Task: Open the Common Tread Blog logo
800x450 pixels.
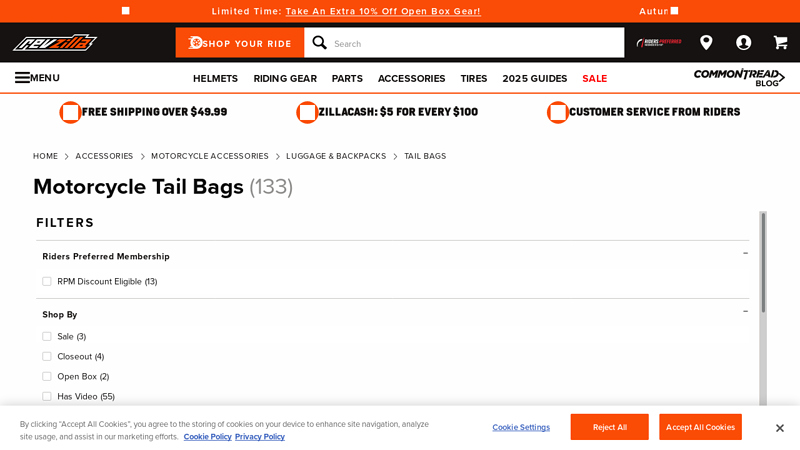Action: 739,78
